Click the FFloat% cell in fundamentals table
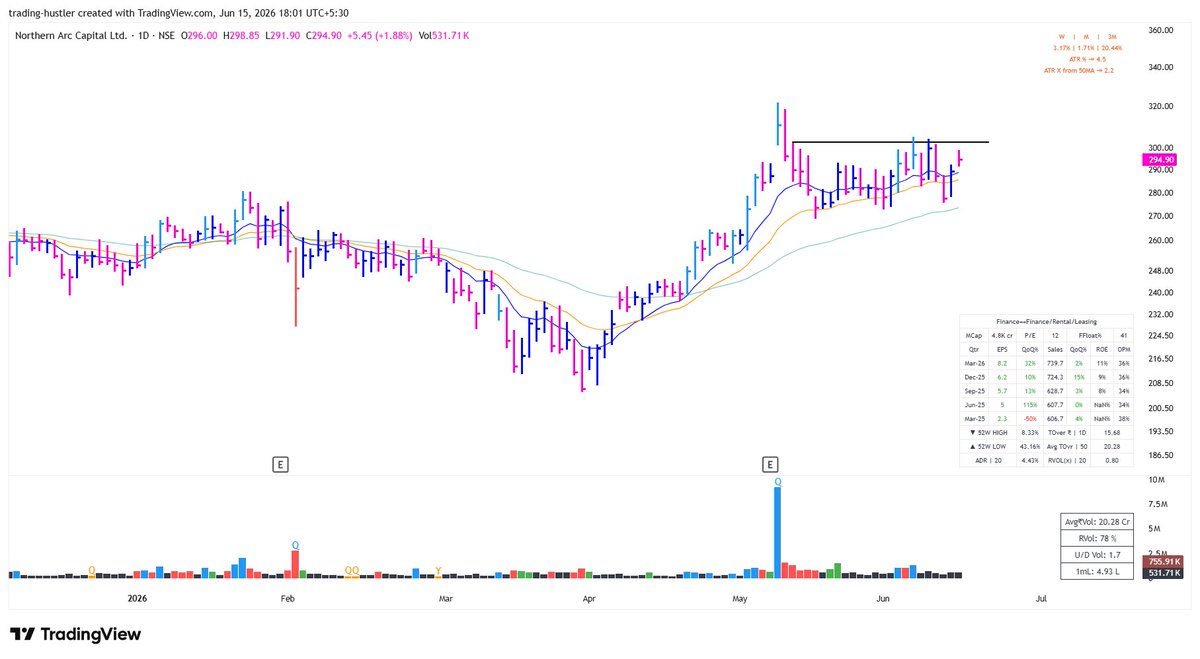This screenshot has width=1200, height=659. [1090, 335]
